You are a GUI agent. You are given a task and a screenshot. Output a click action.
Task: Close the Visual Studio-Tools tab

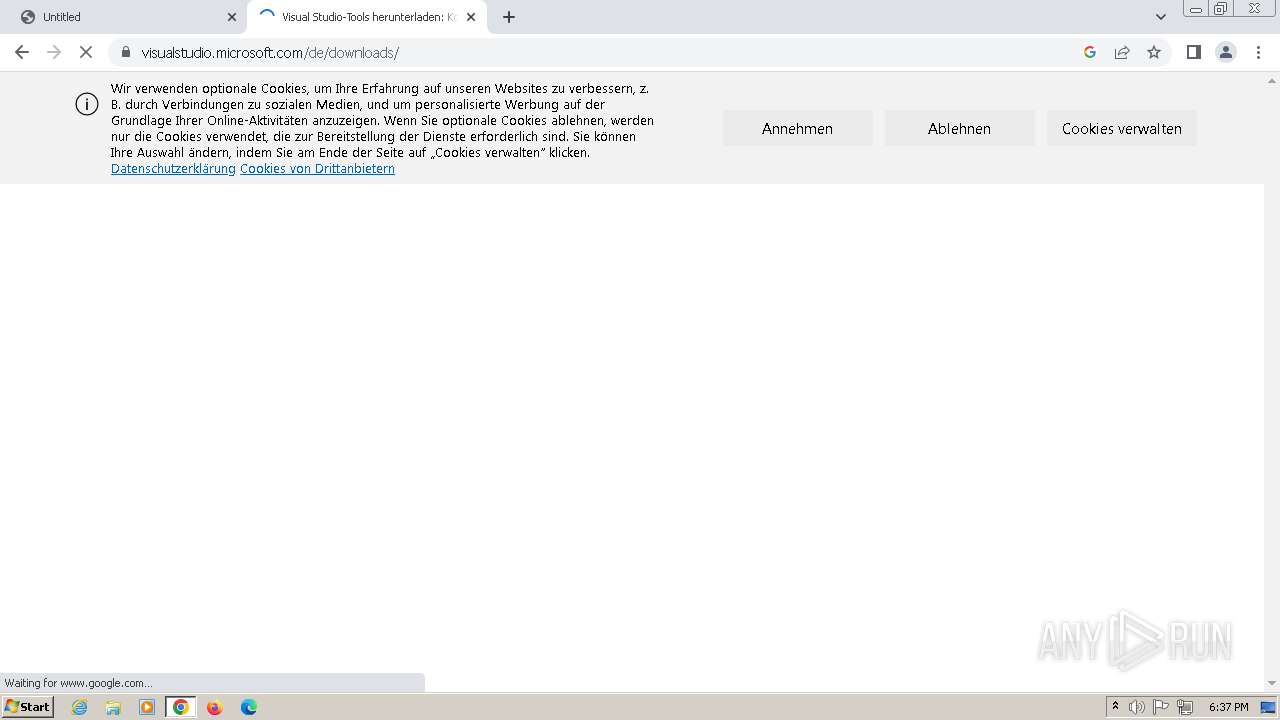click(471, 17)
